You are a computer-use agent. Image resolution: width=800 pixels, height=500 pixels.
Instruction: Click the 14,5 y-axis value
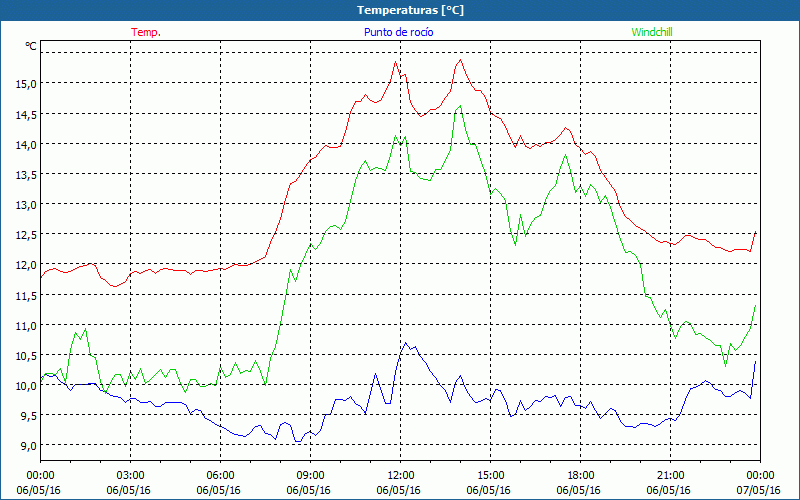pyautogui.click(x=27, y=115)
